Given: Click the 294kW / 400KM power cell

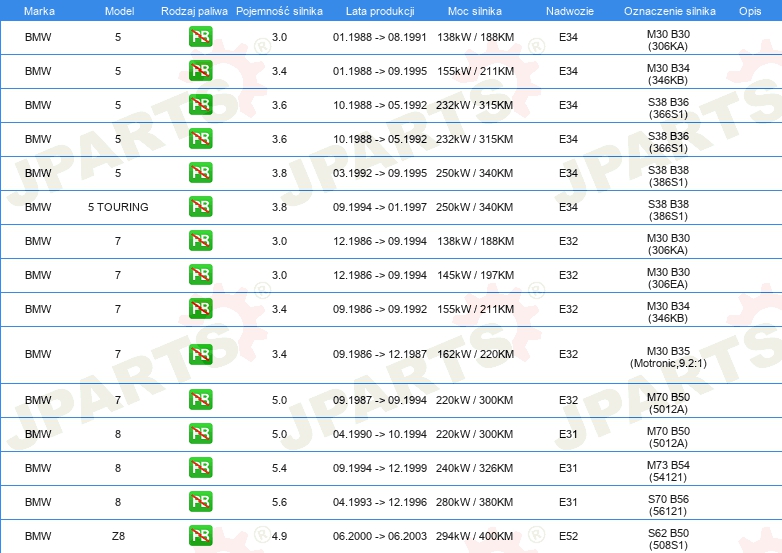Looking at the screenshot, I should click(474, 536).
